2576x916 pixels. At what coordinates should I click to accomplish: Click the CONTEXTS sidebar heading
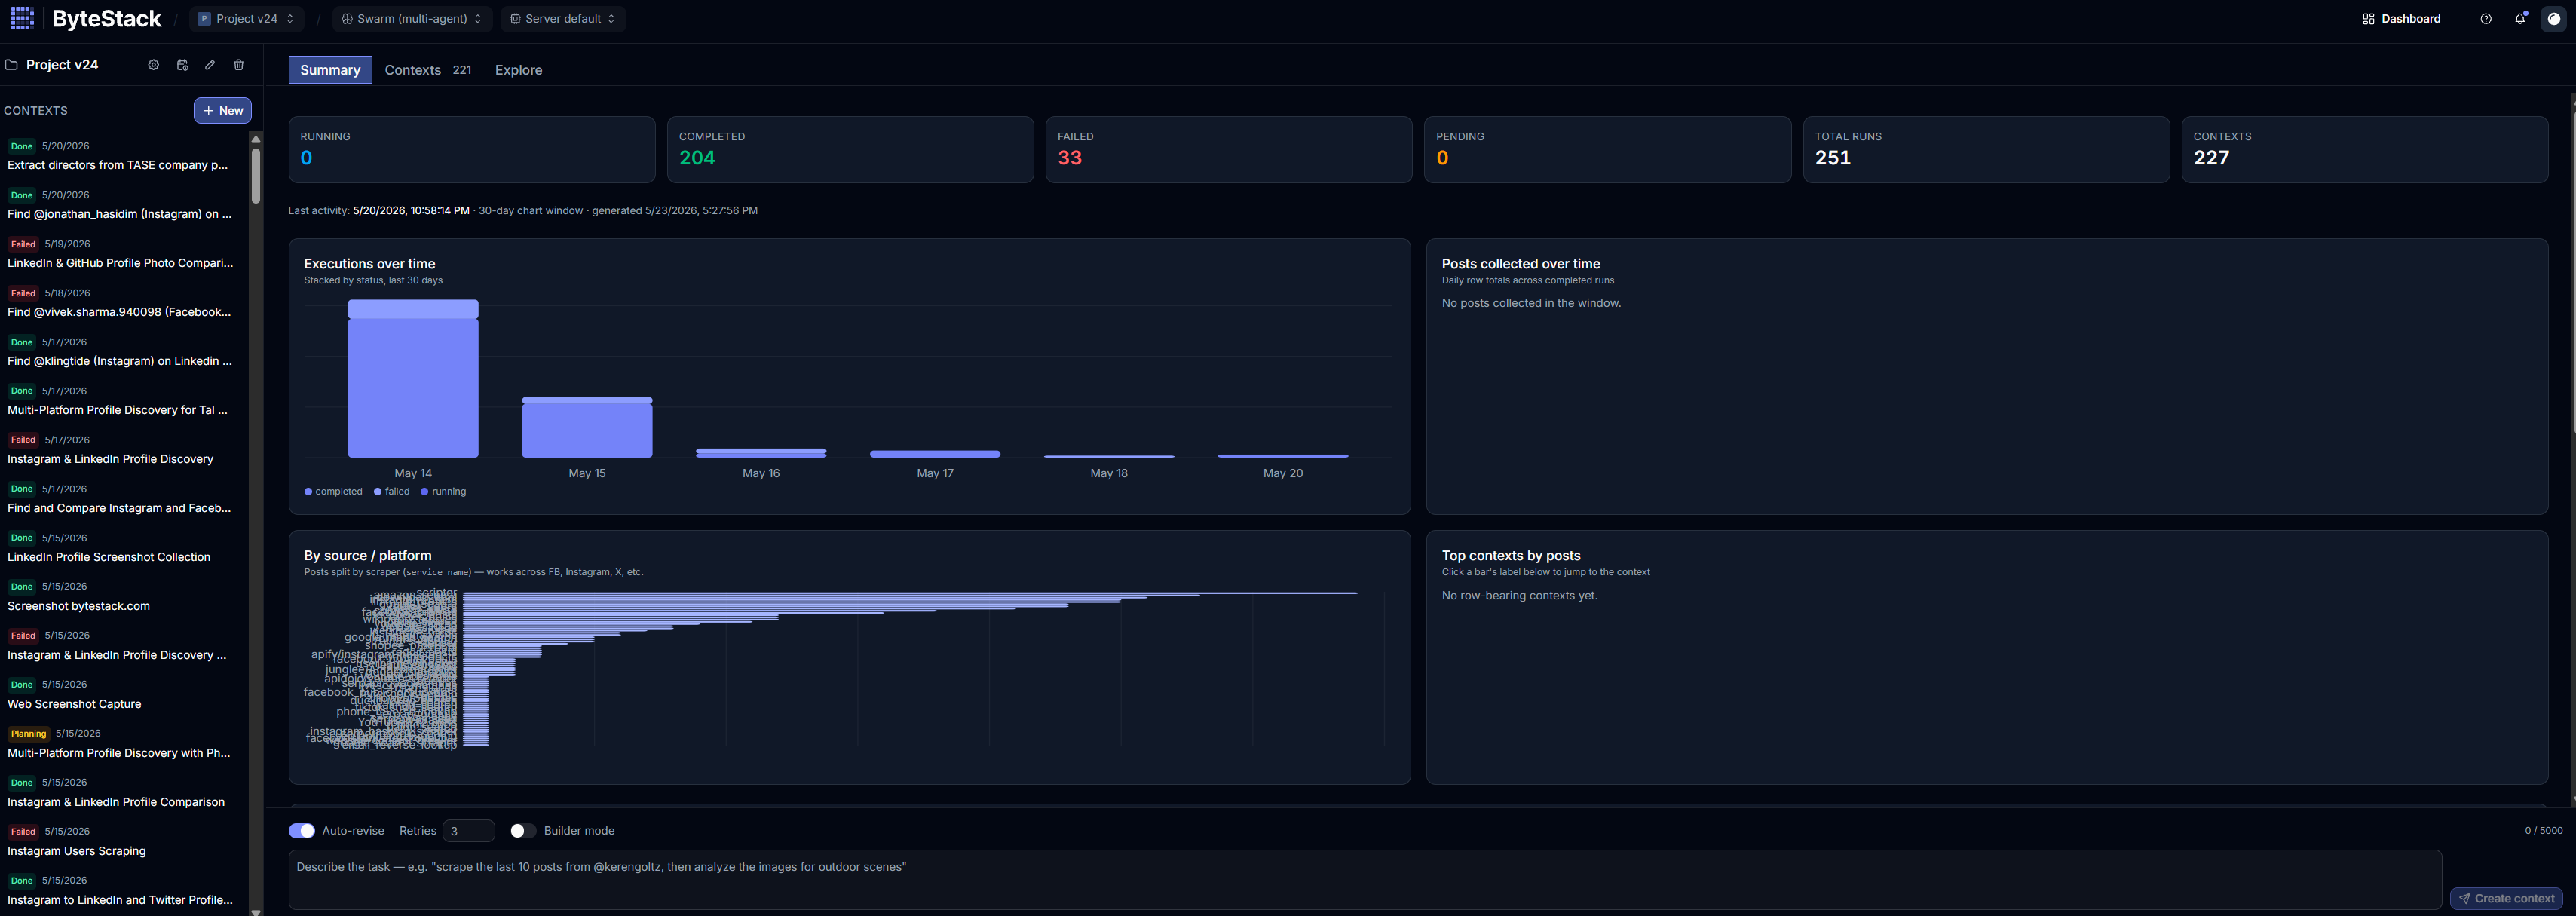(x=36, y=111)
